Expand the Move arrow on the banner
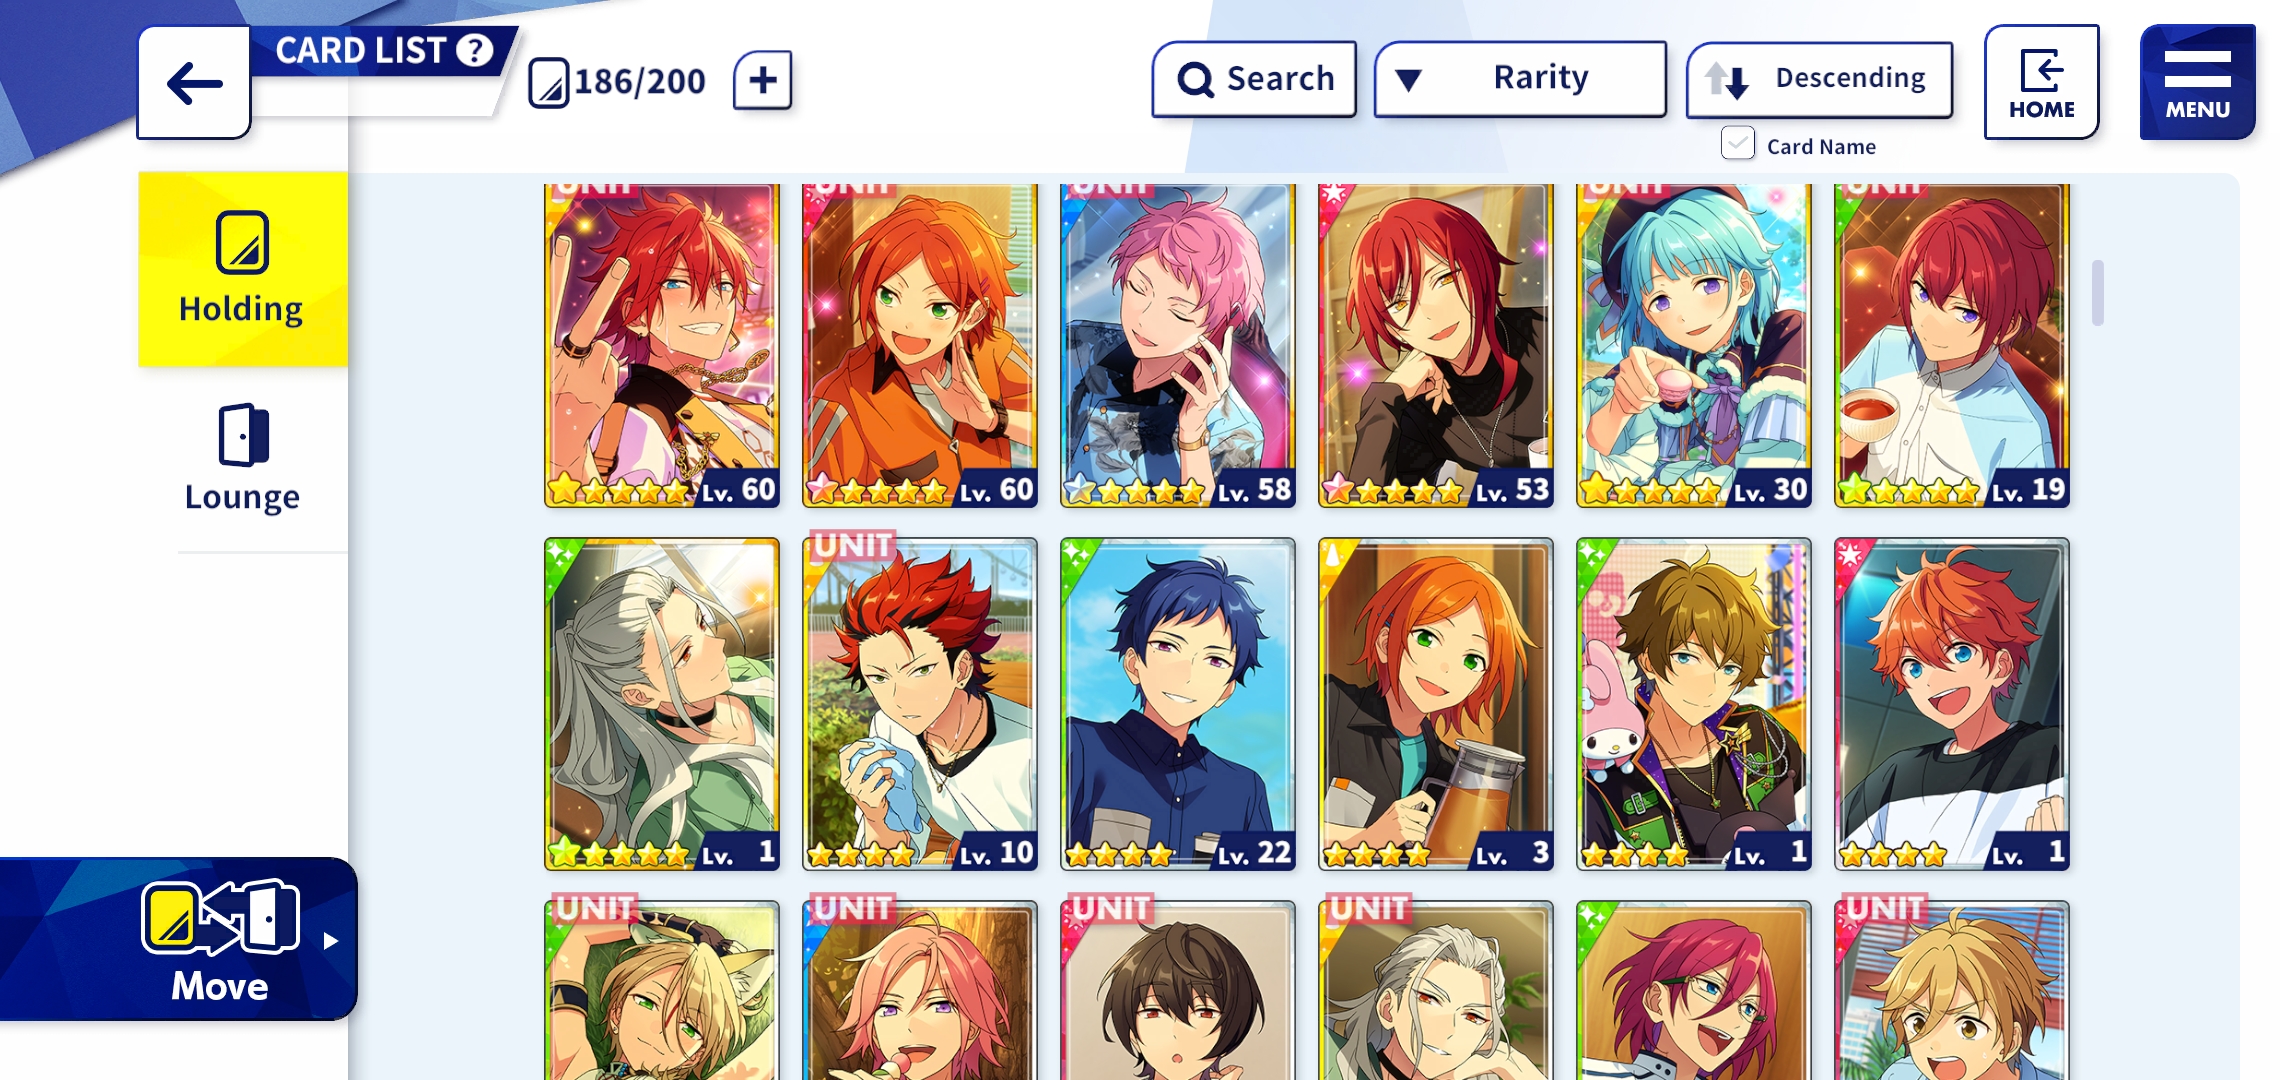The height and width of the screenshot is (1080, 2280). point(331,940)
